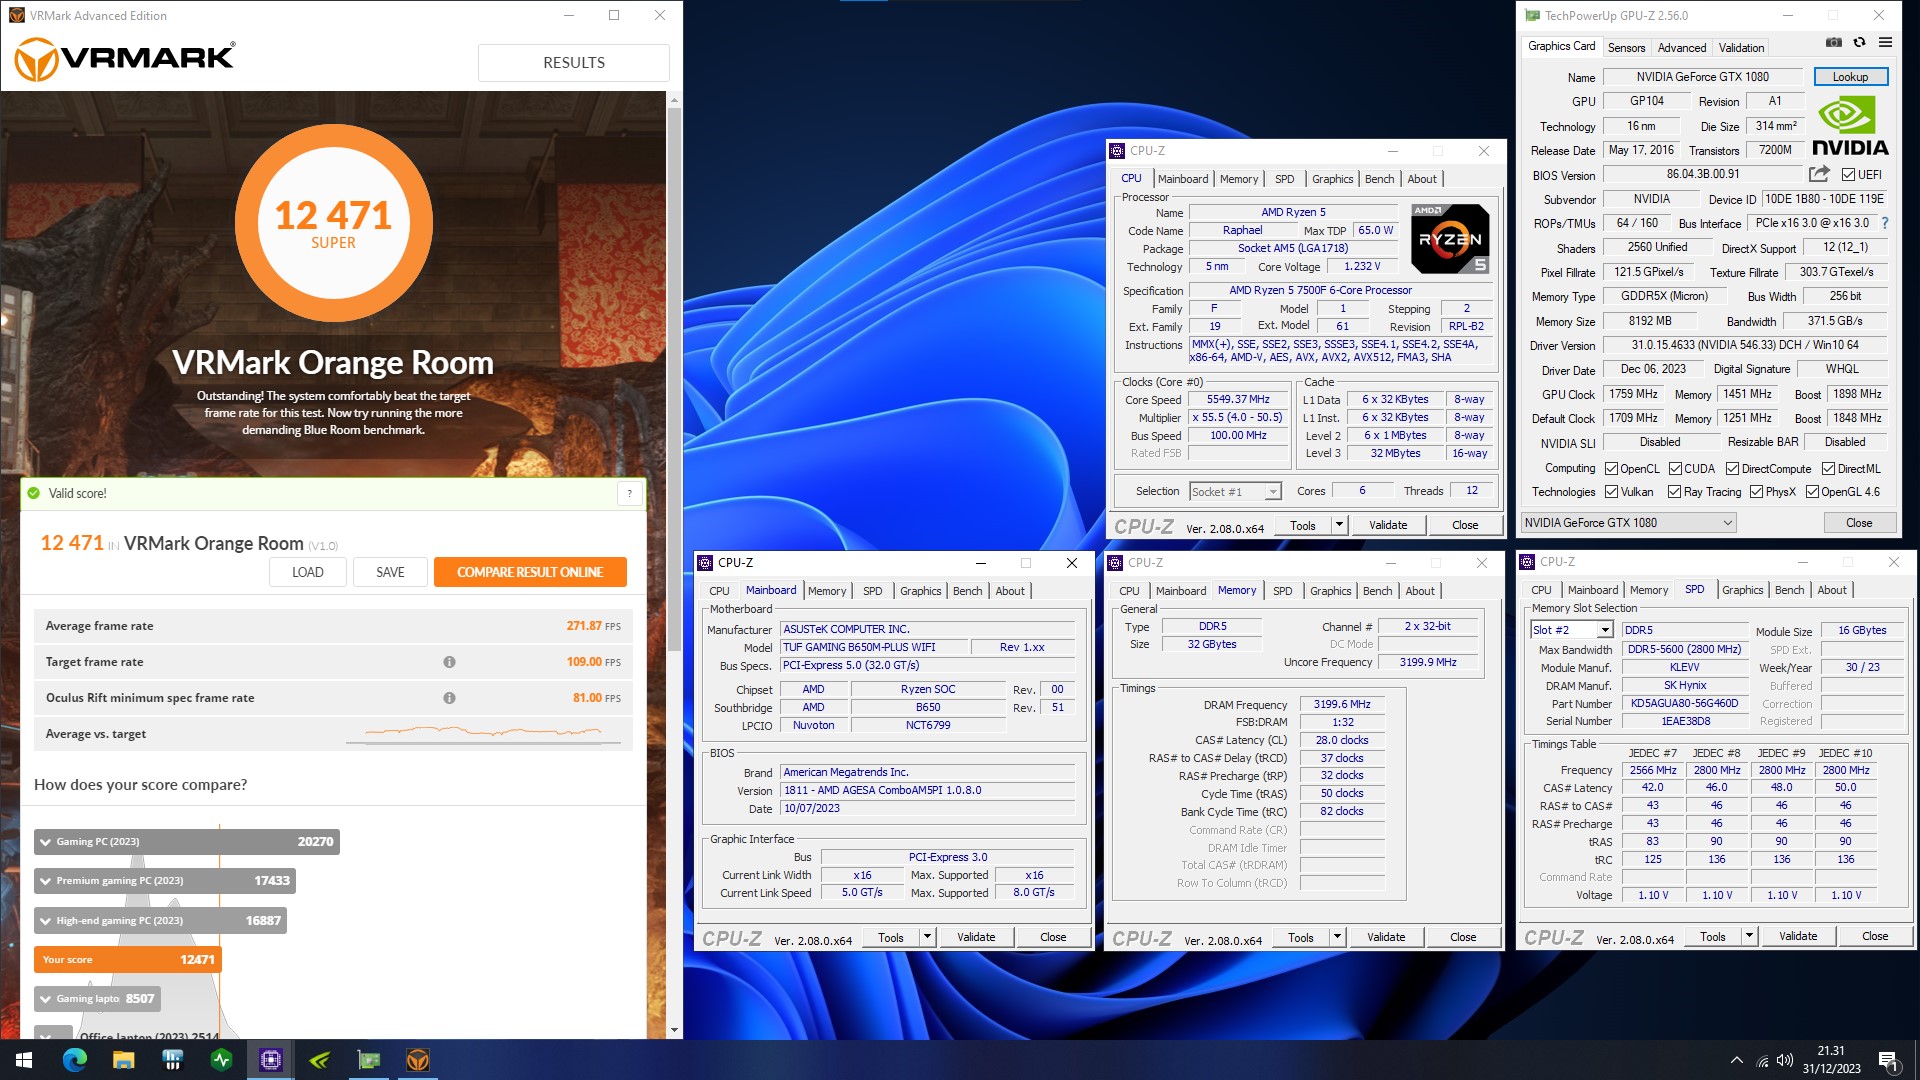Screen dimensions: 1920x1080
Task: Toggle the Vulkan checkbox
Action: (1611, 492)
